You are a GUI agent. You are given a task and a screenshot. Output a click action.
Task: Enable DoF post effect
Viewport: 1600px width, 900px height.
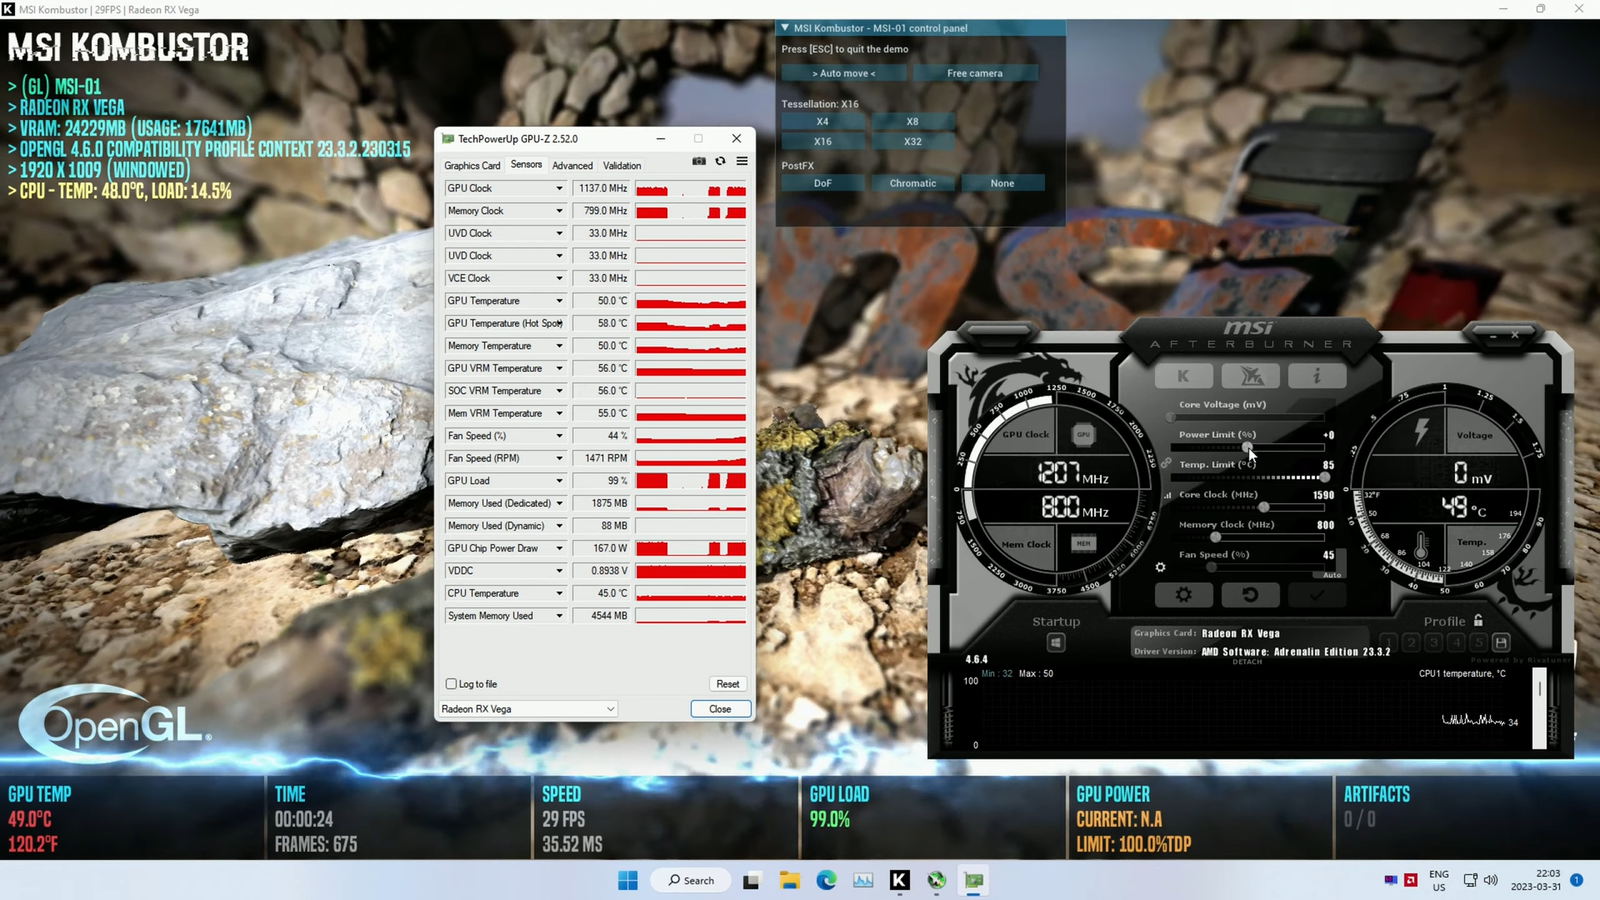(823, 183)
